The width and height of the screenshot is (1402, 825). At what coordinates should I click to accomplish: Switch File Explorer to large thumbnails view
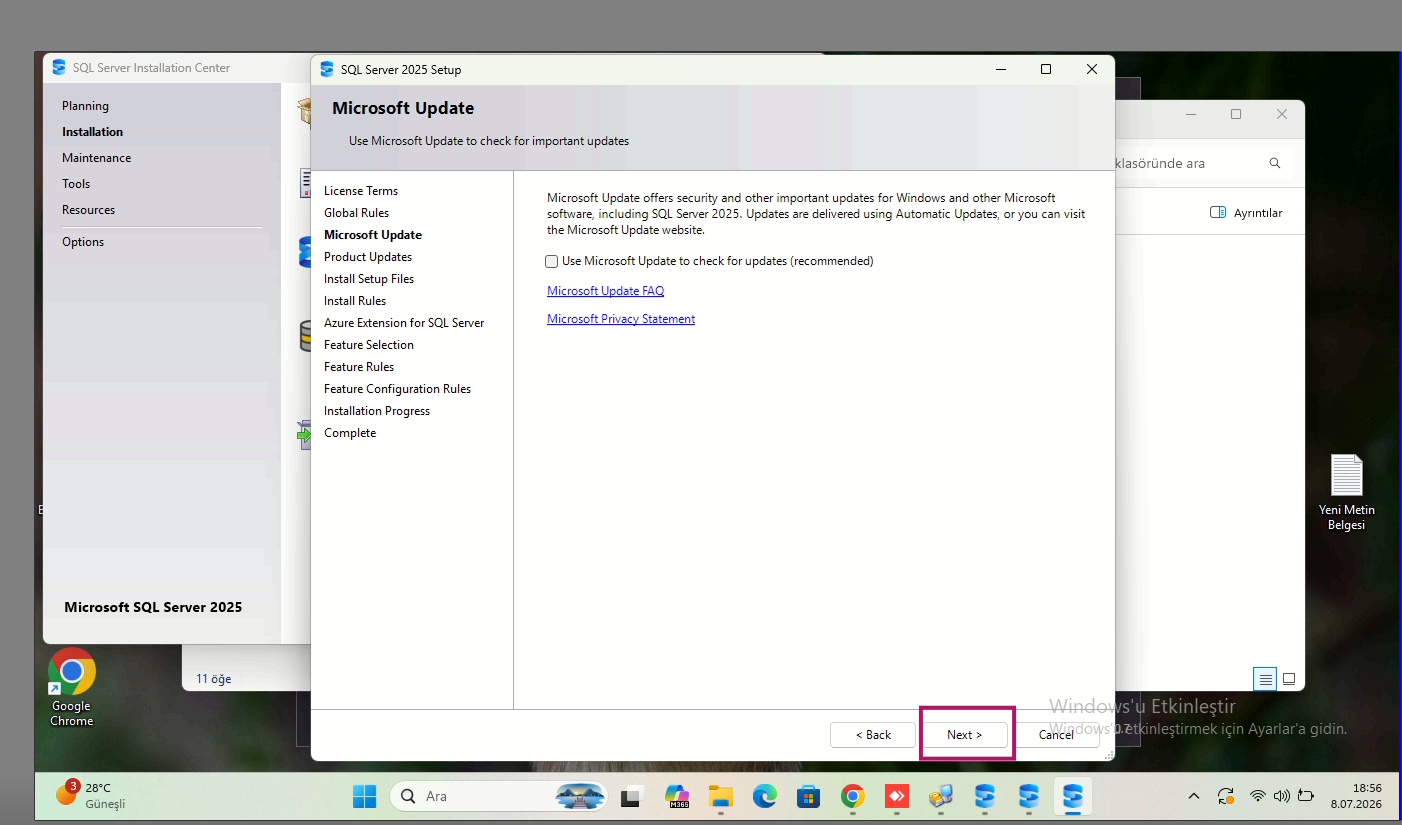1289,679
